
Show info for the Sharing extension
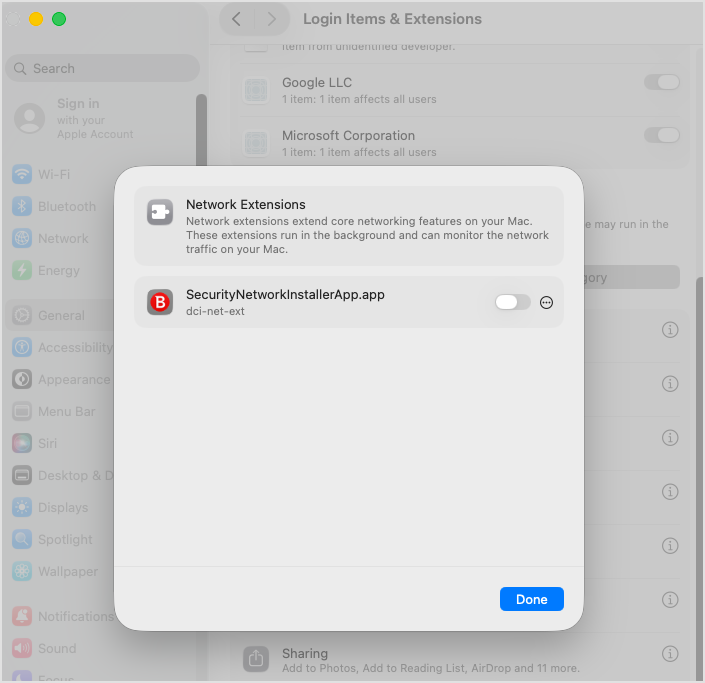click(671, 654)
